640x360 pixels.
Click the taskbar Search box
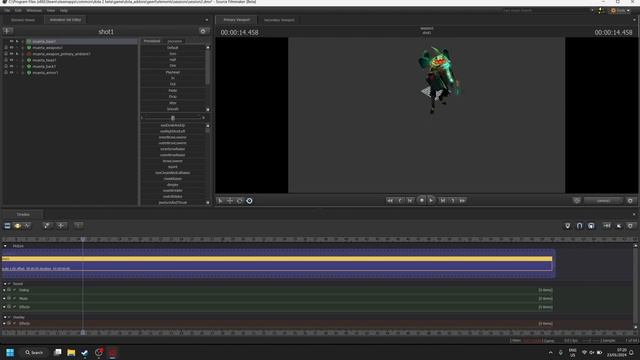34,352
